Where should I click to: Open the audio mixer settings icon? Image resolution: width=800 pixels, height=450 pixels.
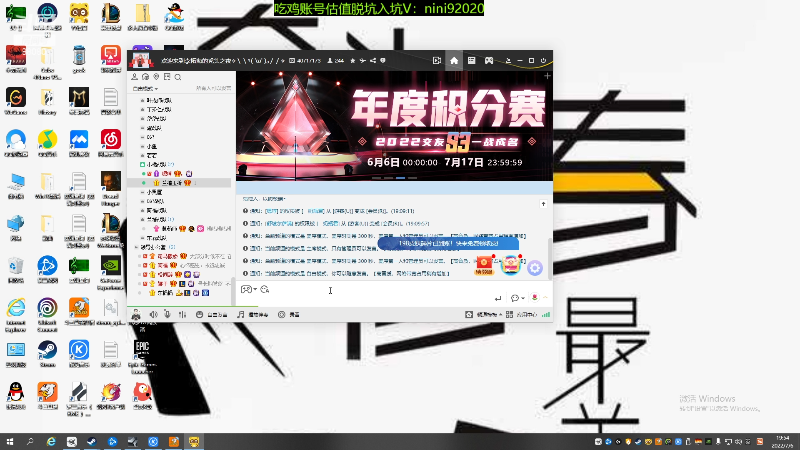pyautogui.click(x=182, y=314)
